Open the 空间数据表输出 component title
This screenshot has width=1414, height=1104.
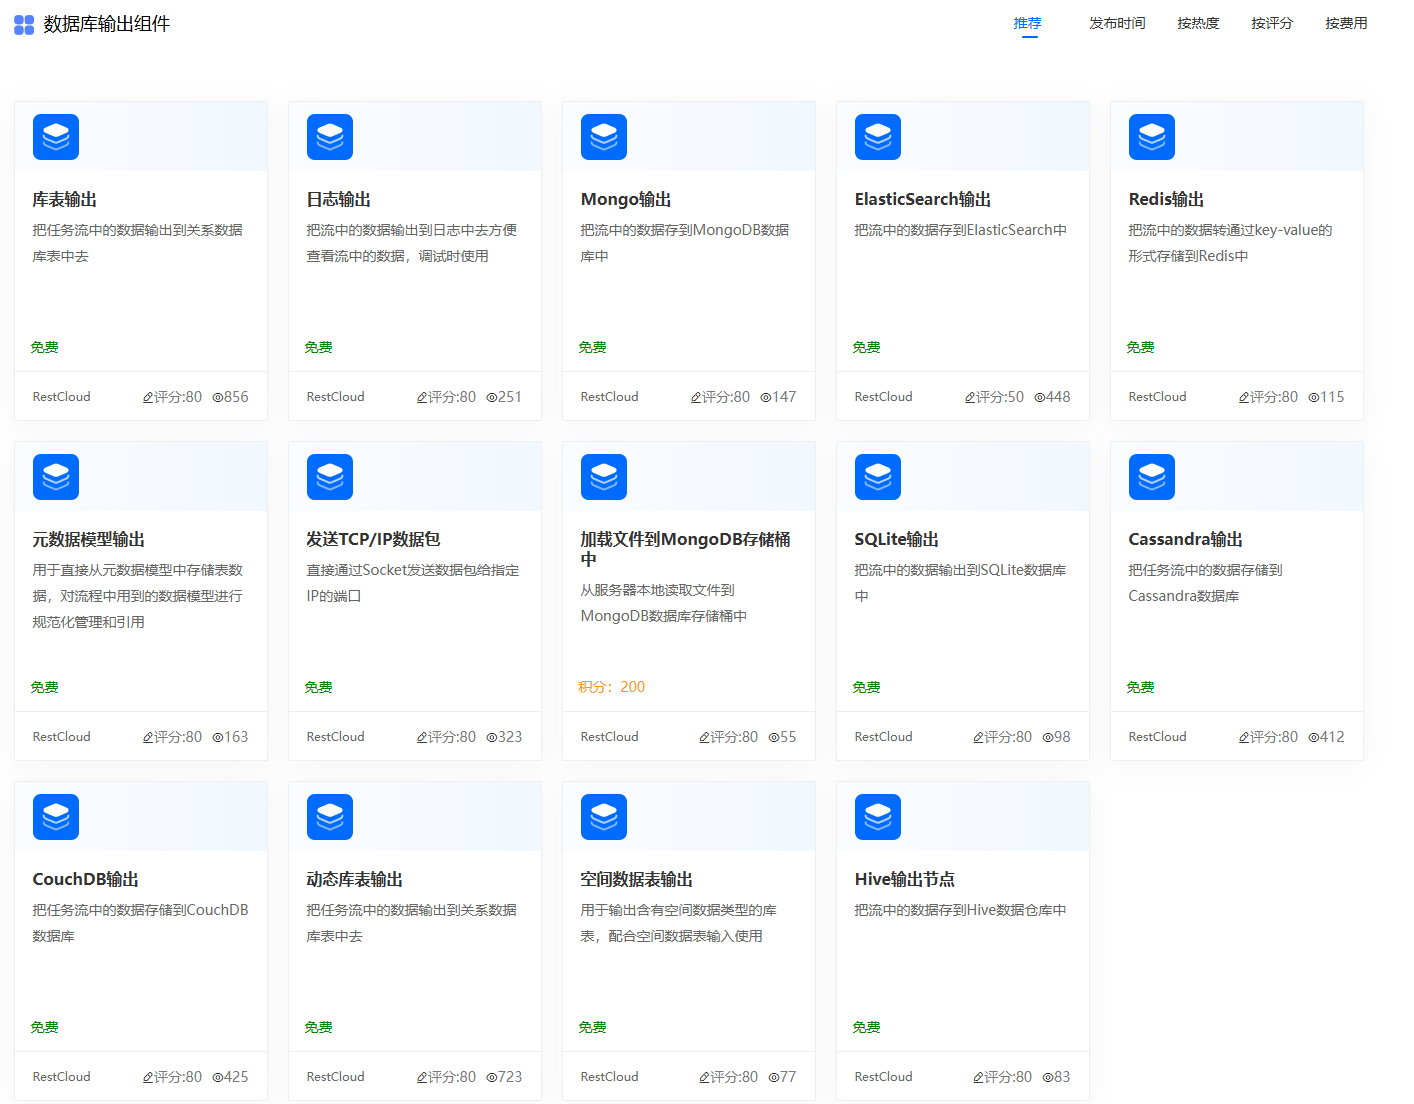point(637,880)
